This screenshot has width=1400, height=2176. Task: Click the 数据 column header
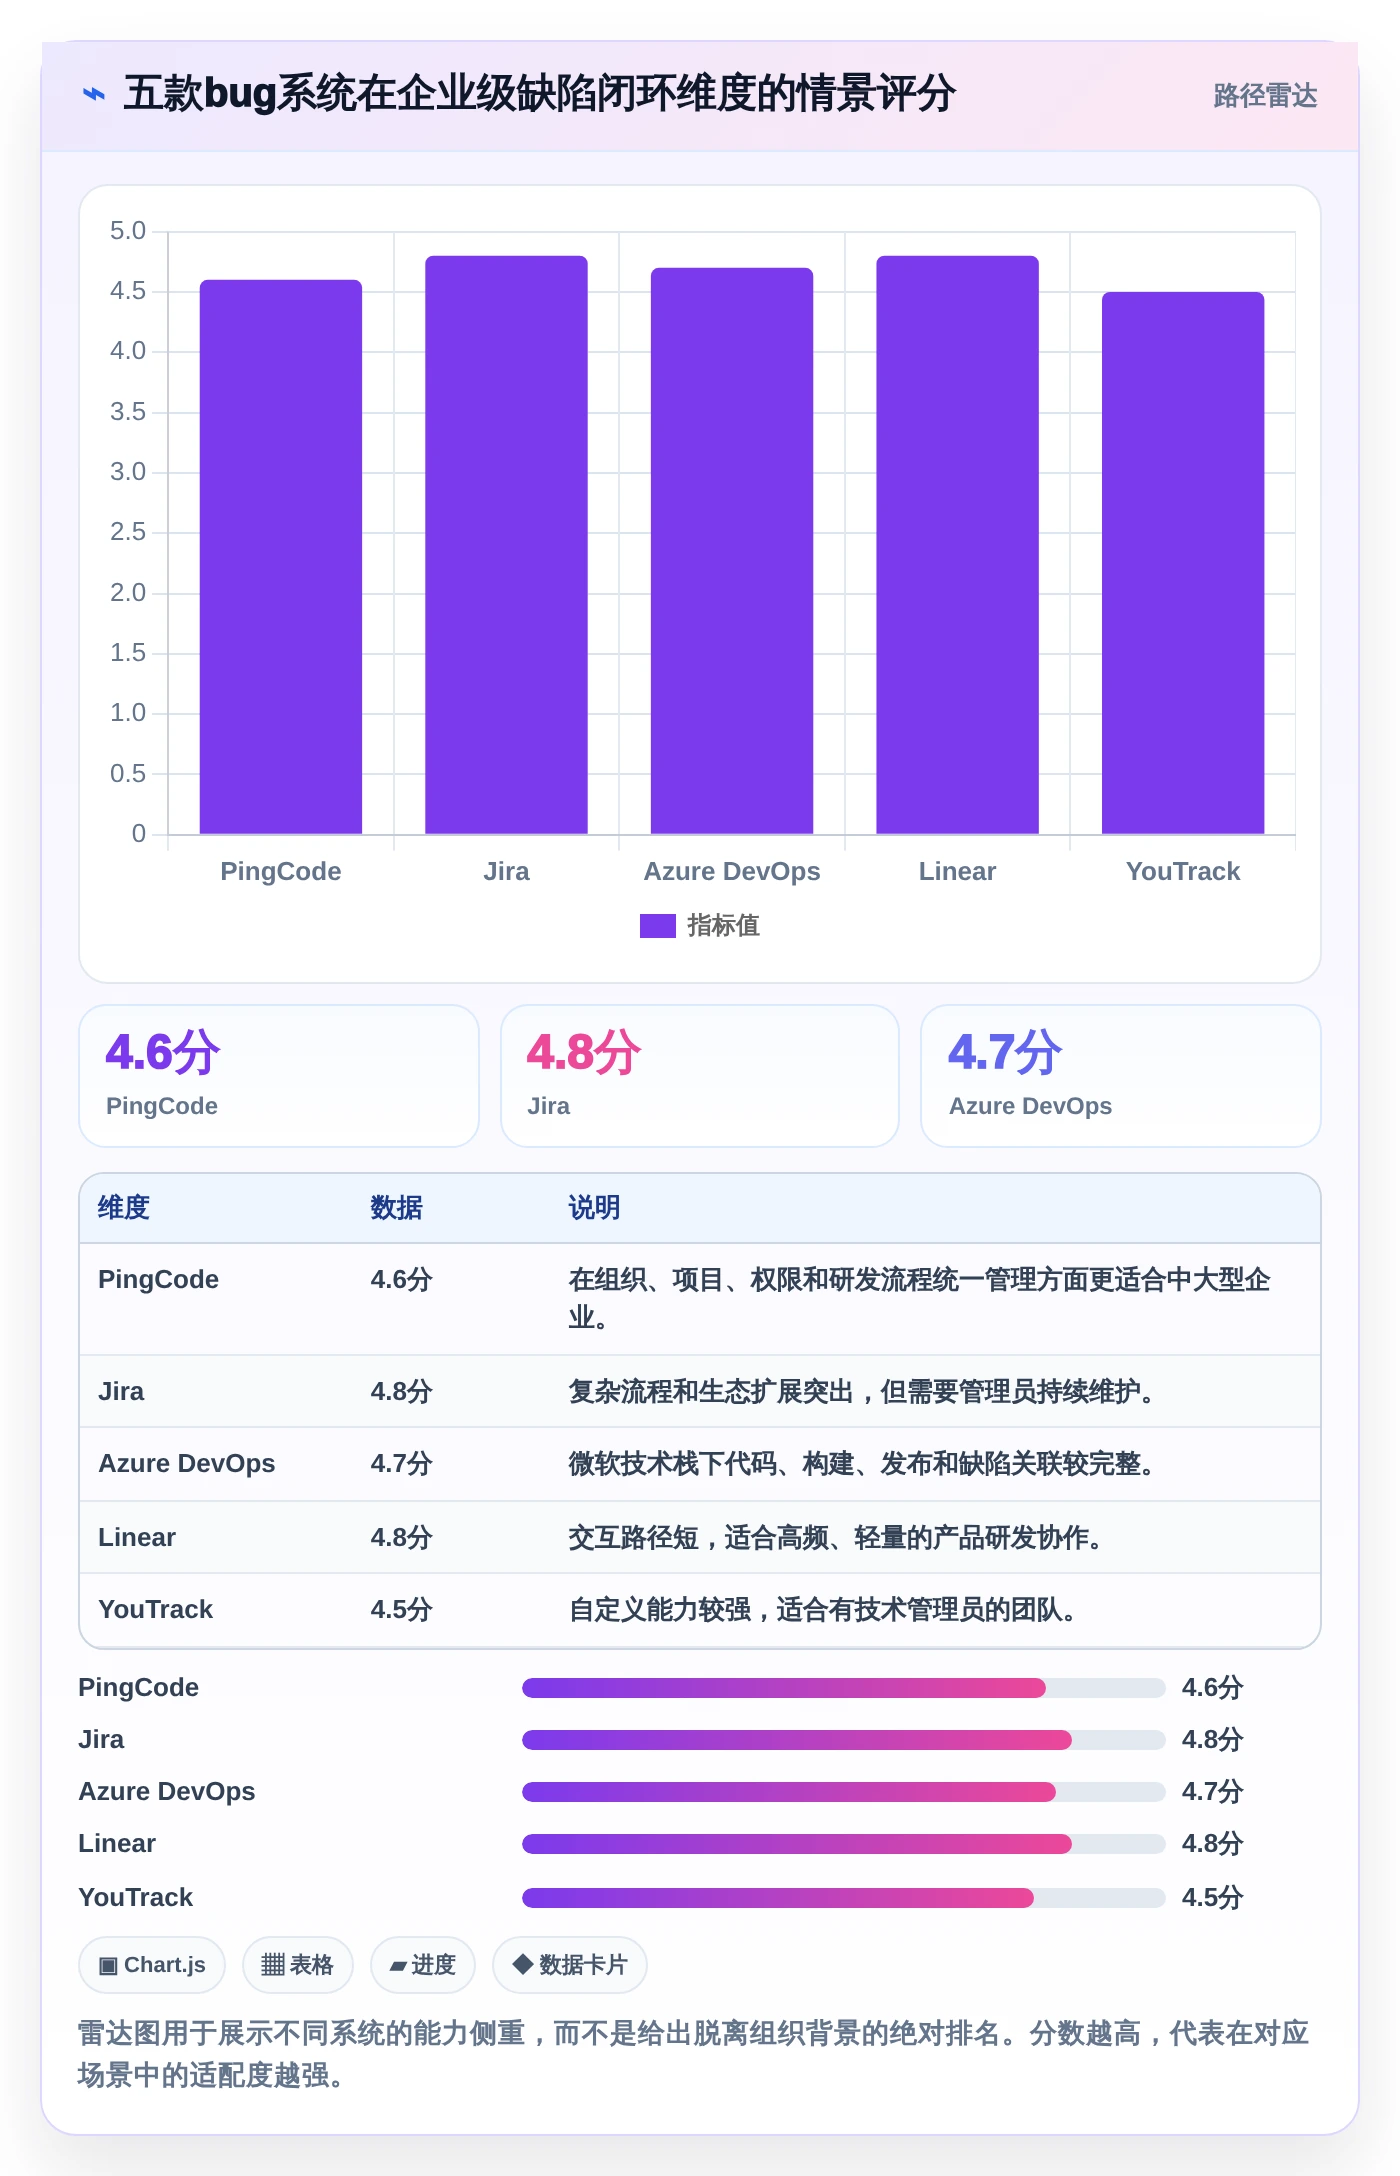point(396,1208)
